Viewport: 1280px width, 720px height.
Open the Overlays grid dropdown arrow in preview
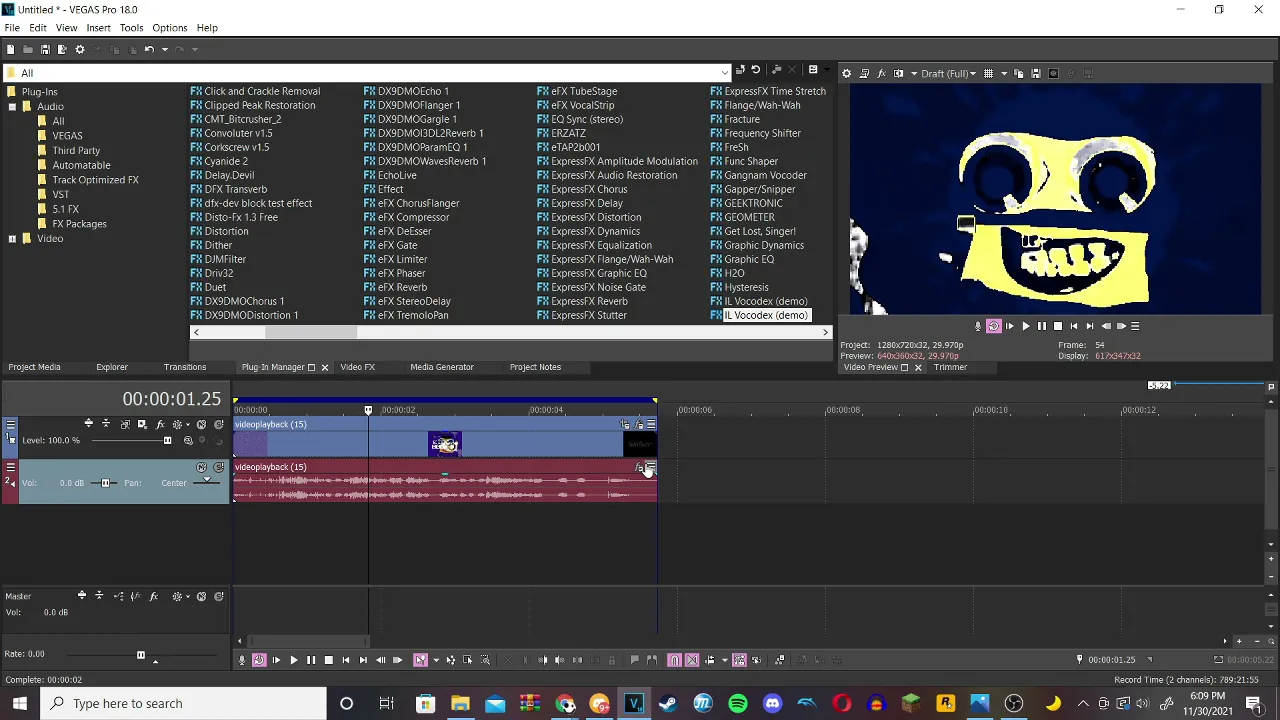tap(1004, 73)
